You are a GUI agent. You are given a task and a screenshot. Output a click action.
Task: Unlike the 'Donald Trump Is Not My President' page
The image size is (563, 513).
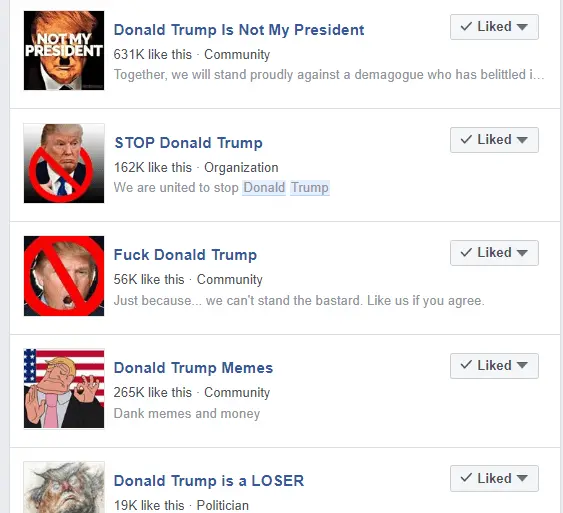[x=494, y=27]
